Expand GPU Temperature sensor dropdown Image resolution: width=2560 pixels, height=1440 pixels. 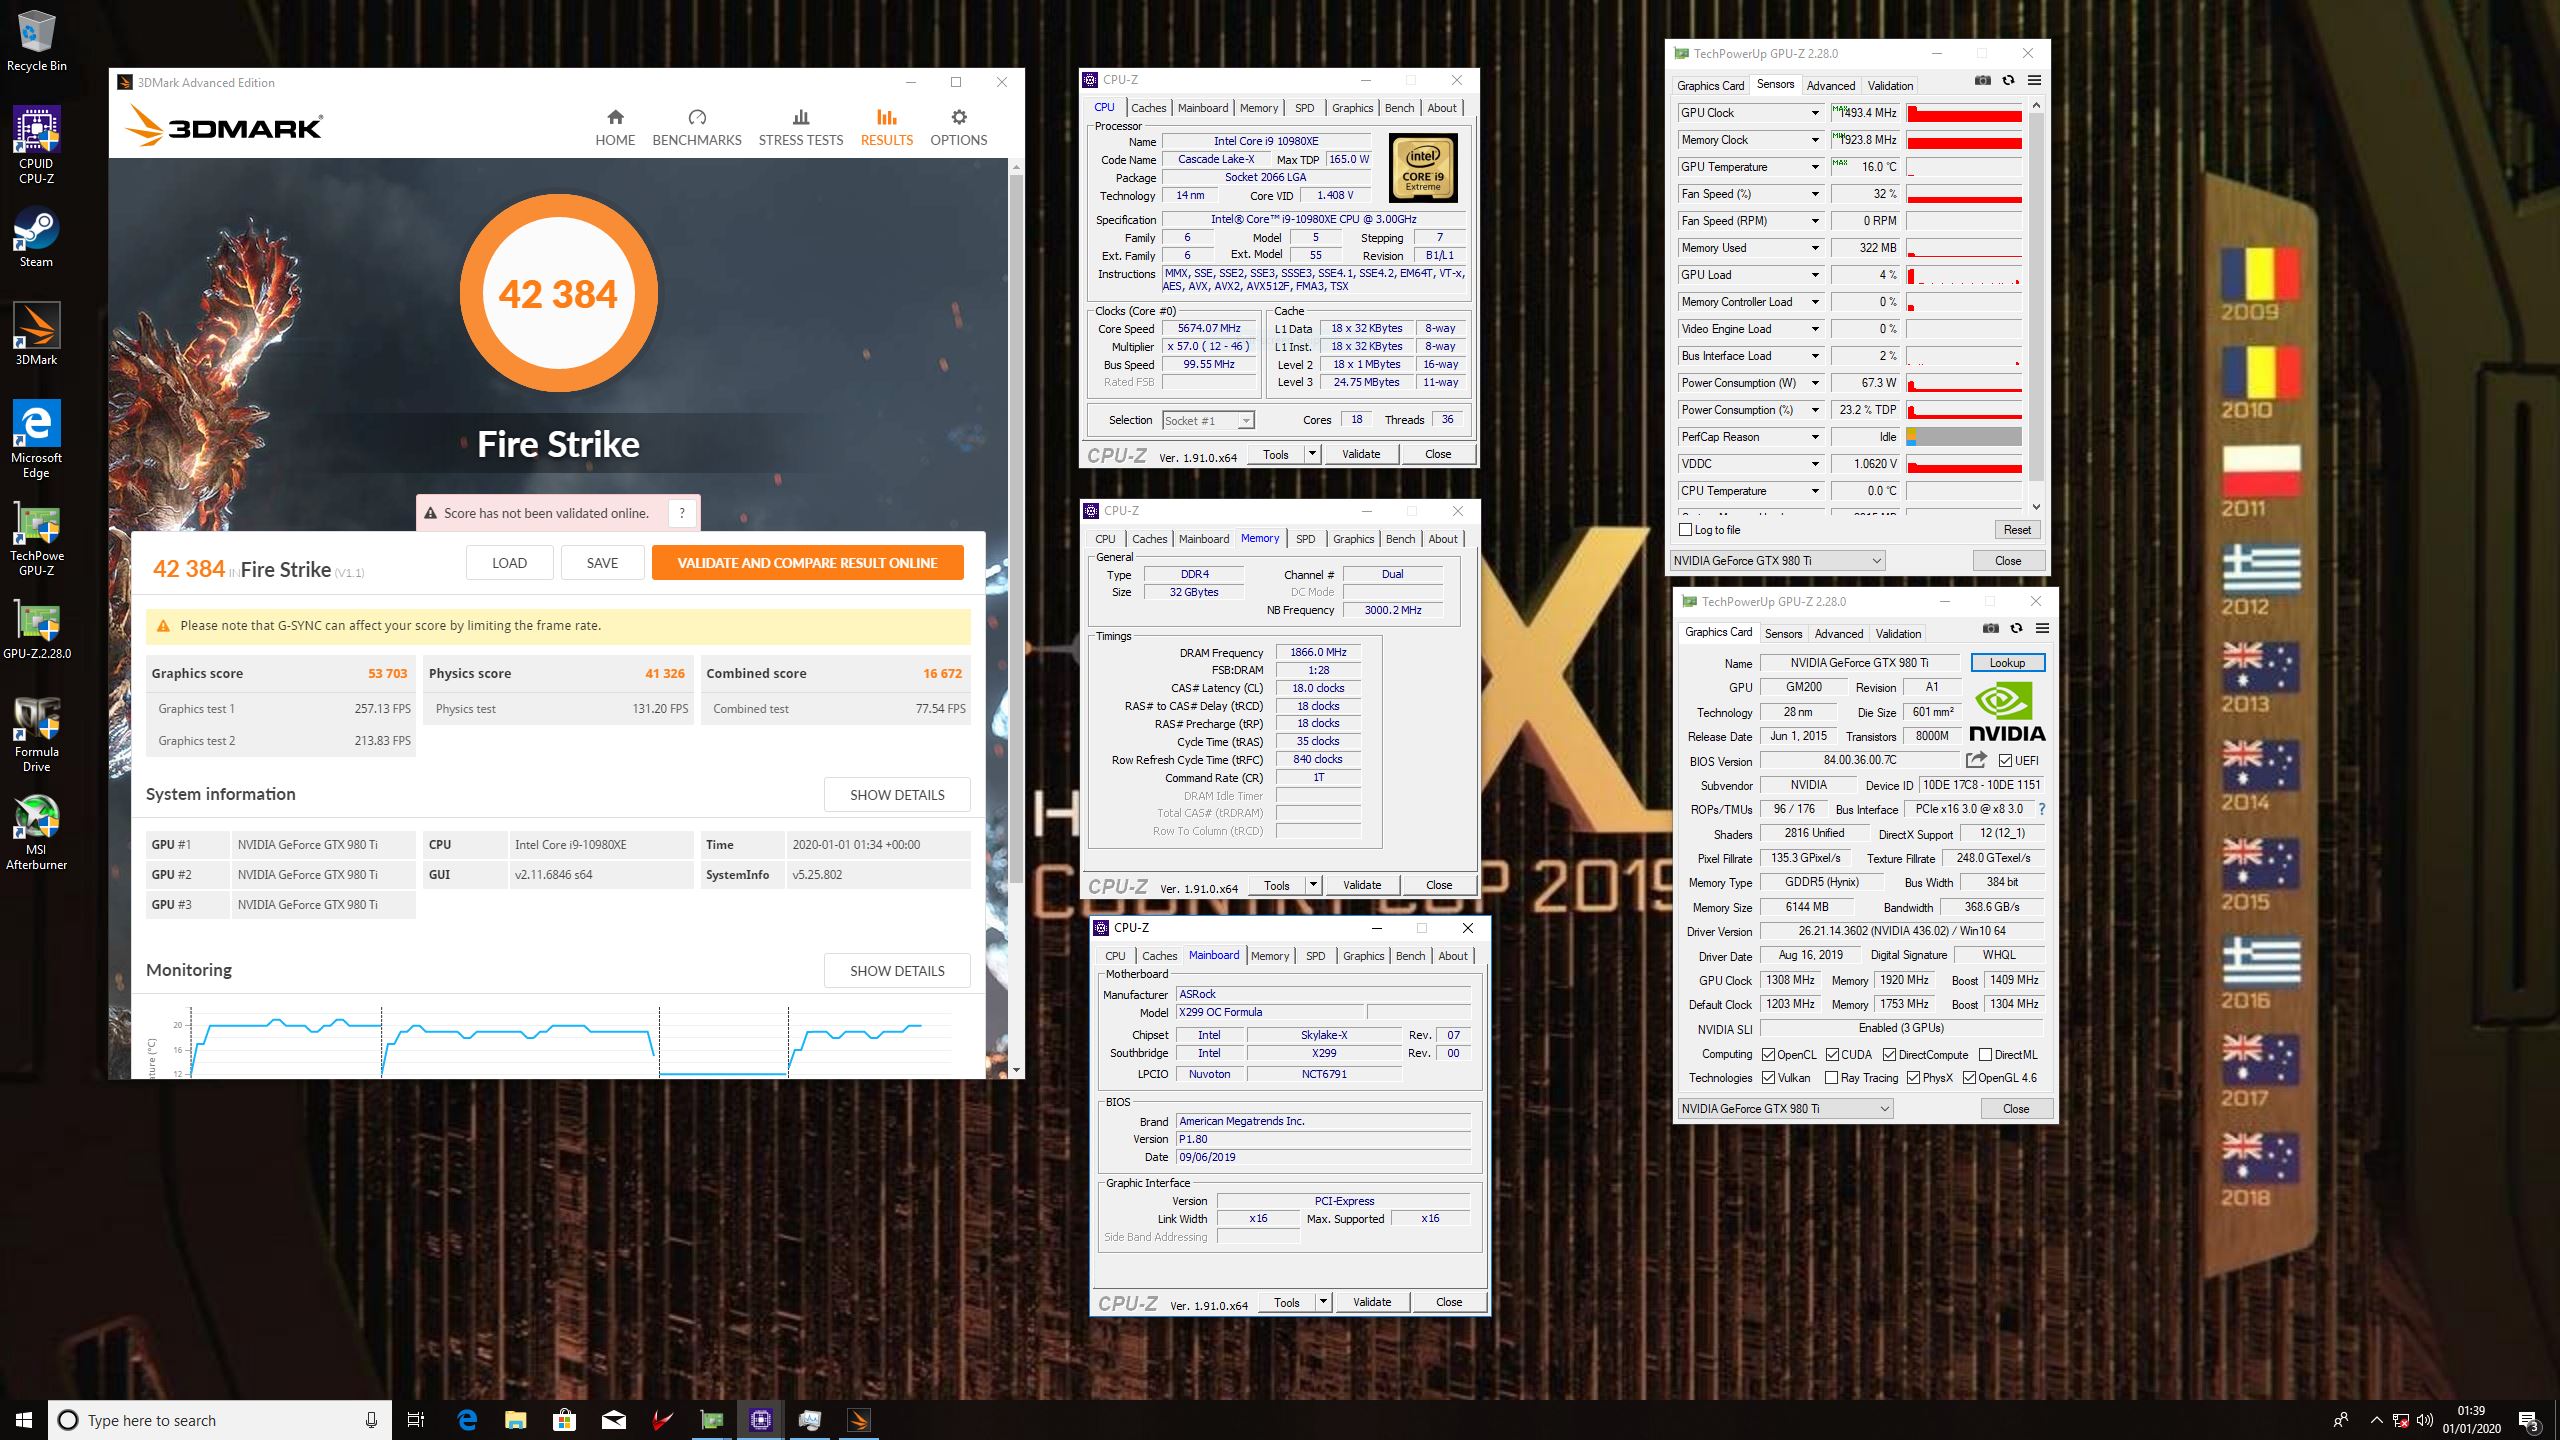(1815, 167)
